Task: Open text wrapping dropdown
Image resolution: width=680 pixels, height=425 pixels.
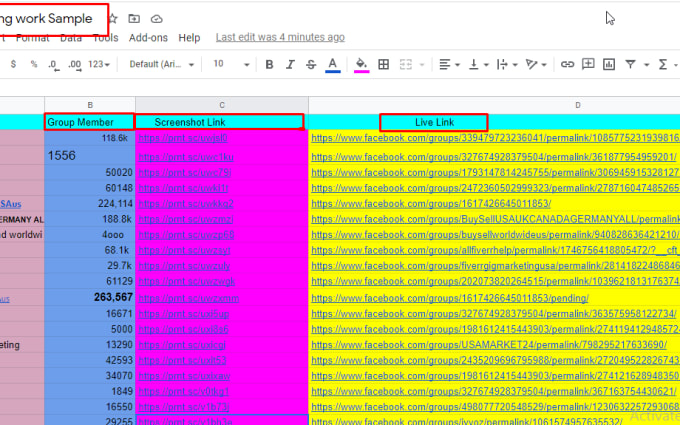Action: (507, 65)
